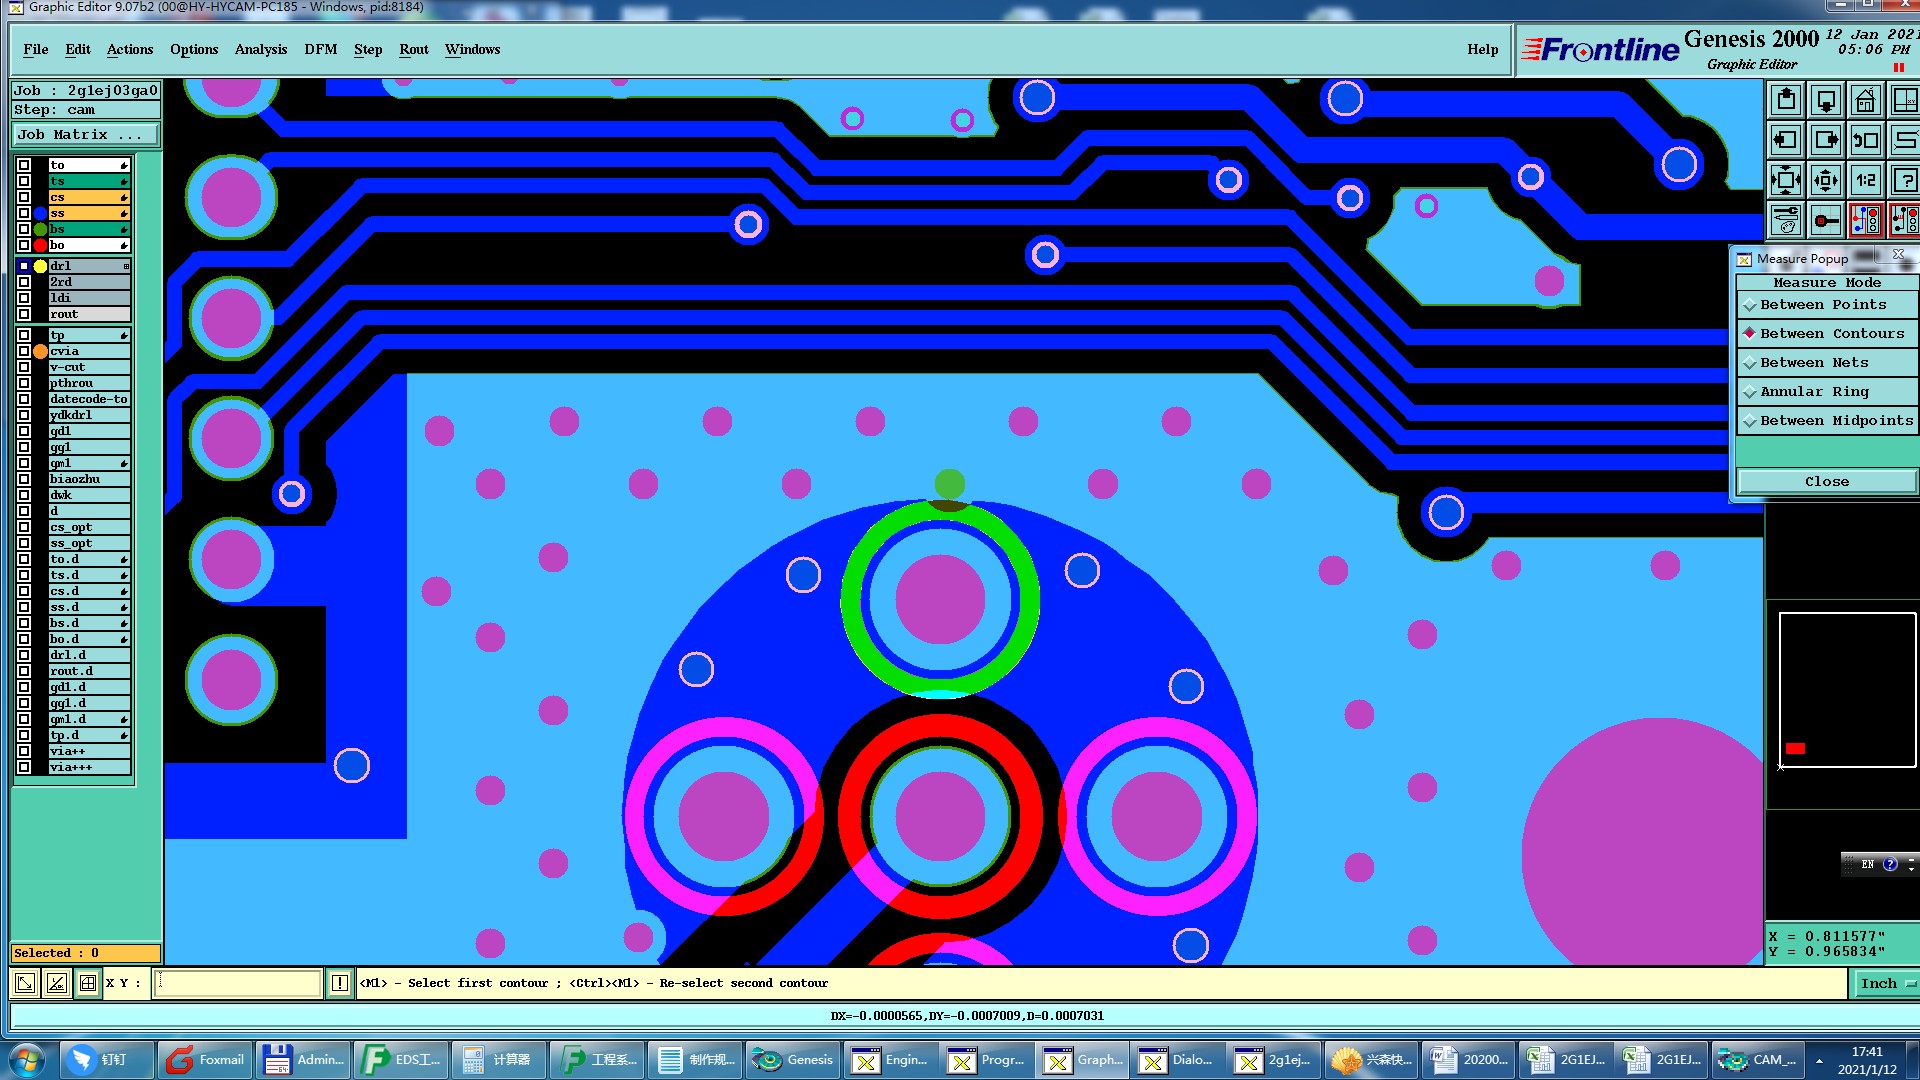Click the red color swatch of bo layer

(x=40, y=245)
